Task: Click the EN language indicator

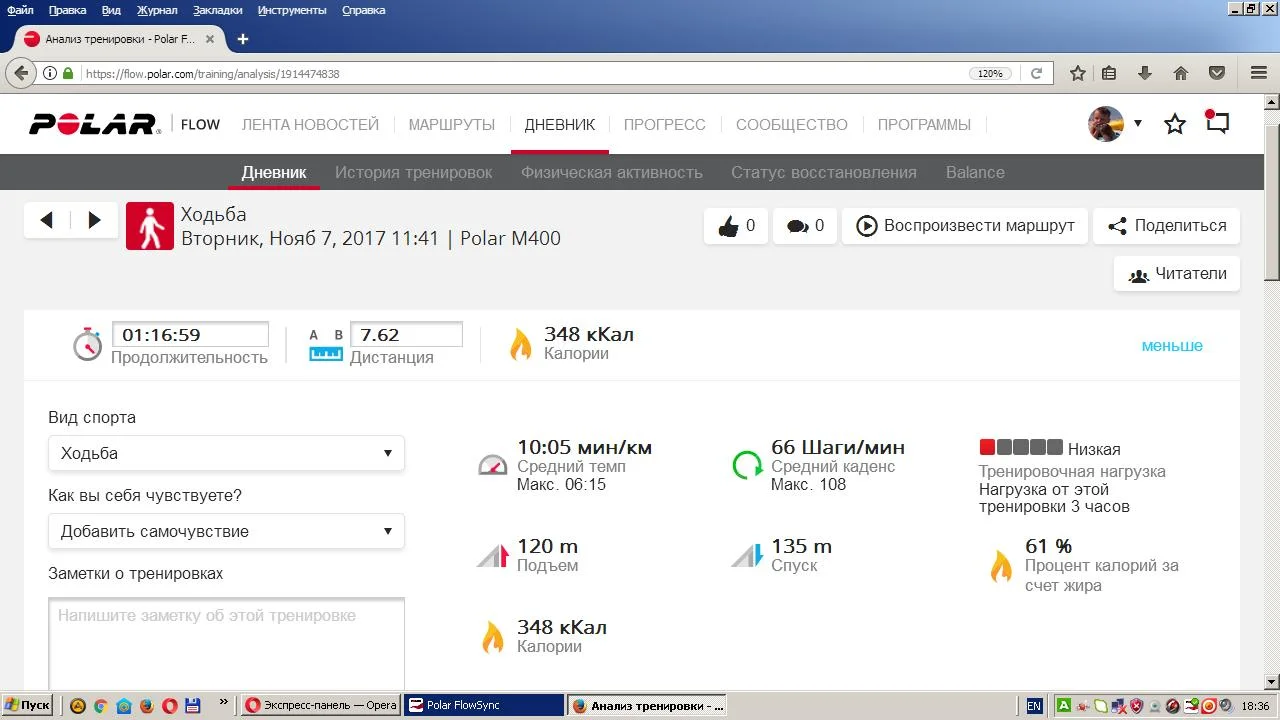Action: click(x=1034, y=705)
